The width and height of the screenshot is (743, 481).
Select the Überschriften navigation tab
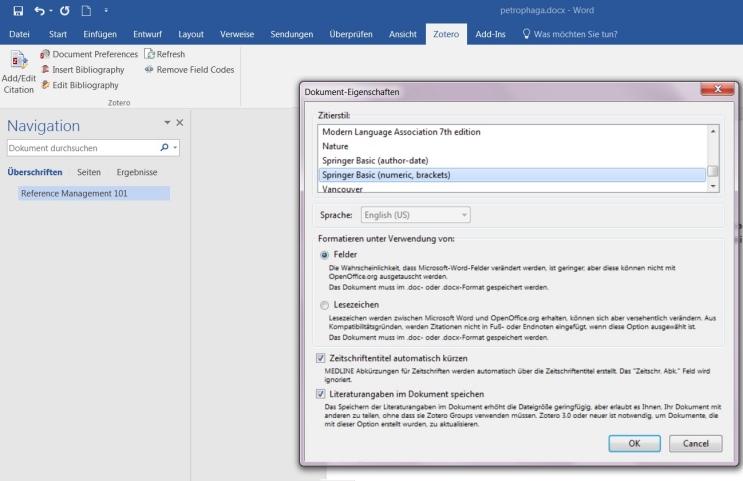click(x=35, y=172)
